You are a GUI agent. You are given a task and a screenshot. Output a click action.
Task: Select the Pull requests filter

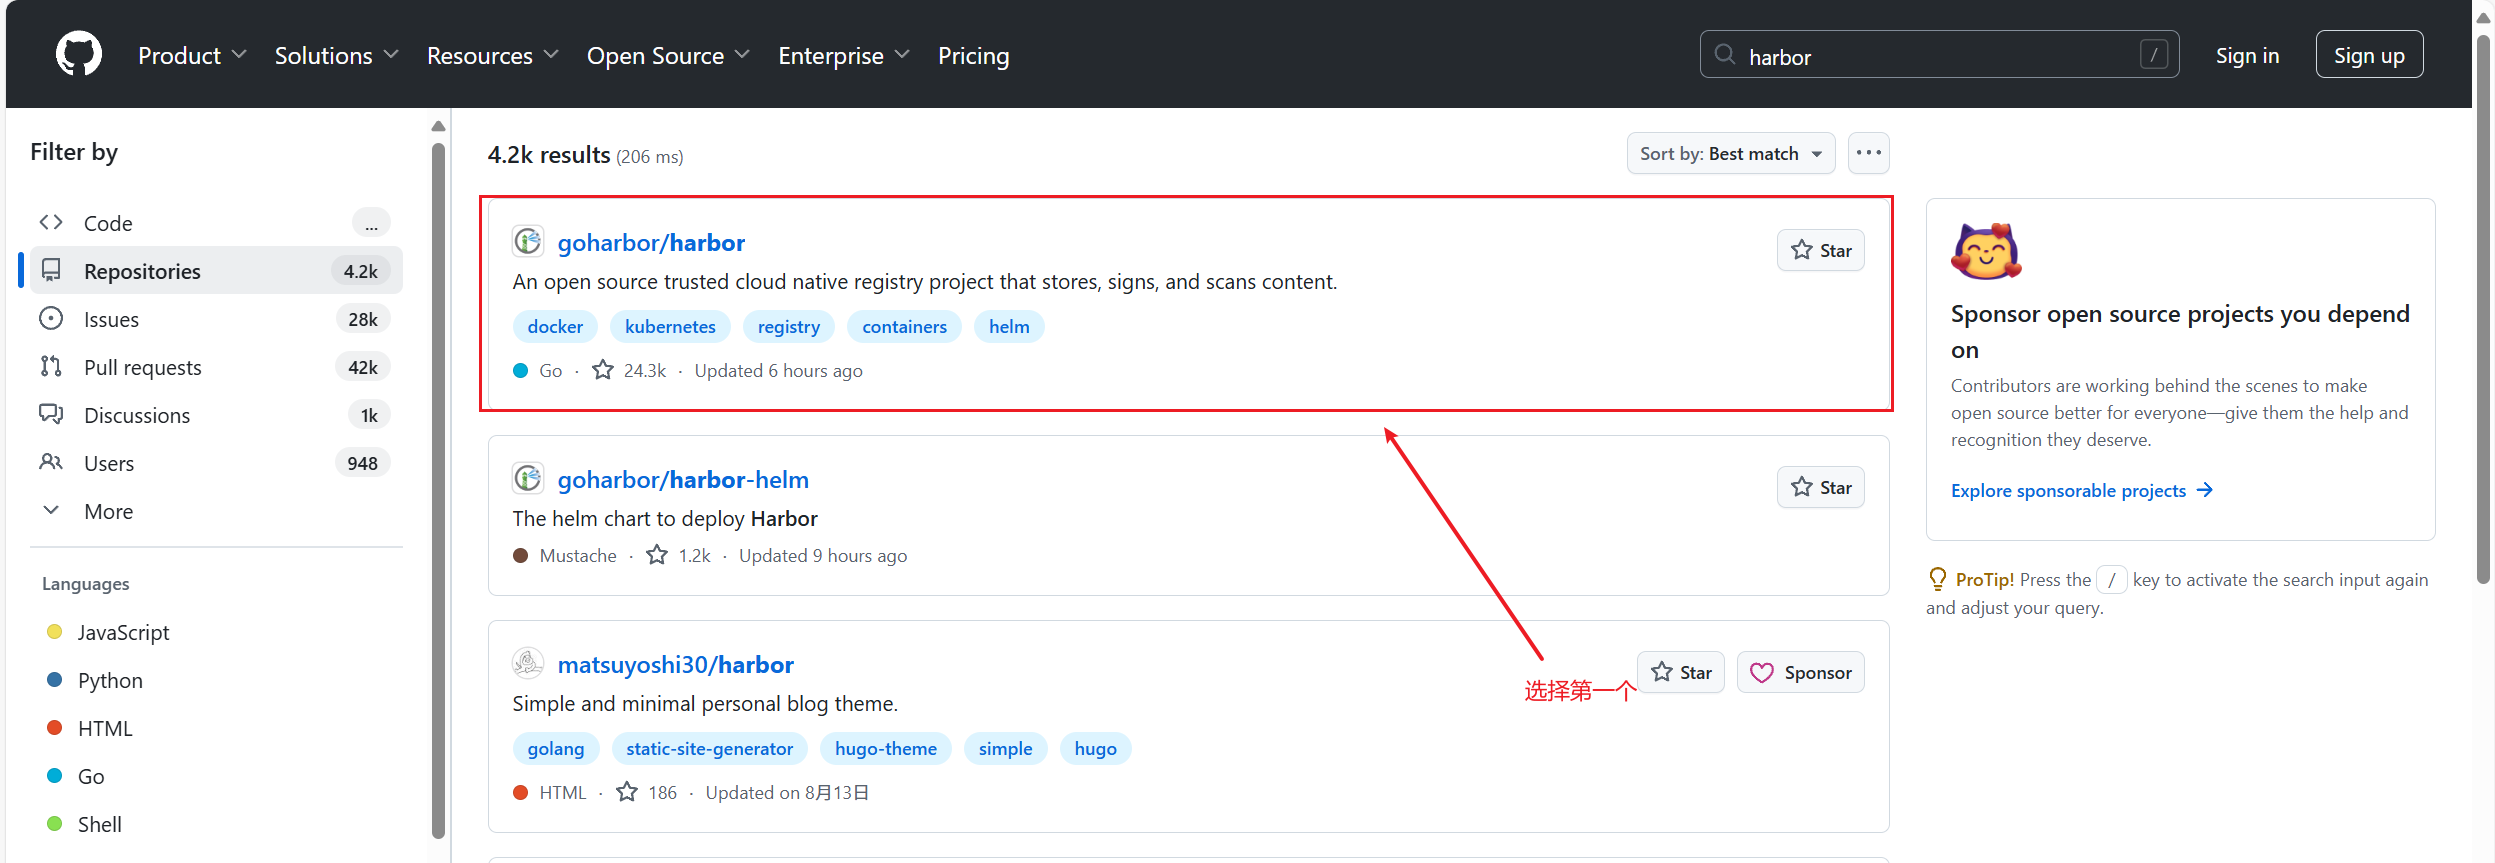(x=216, y=366)
